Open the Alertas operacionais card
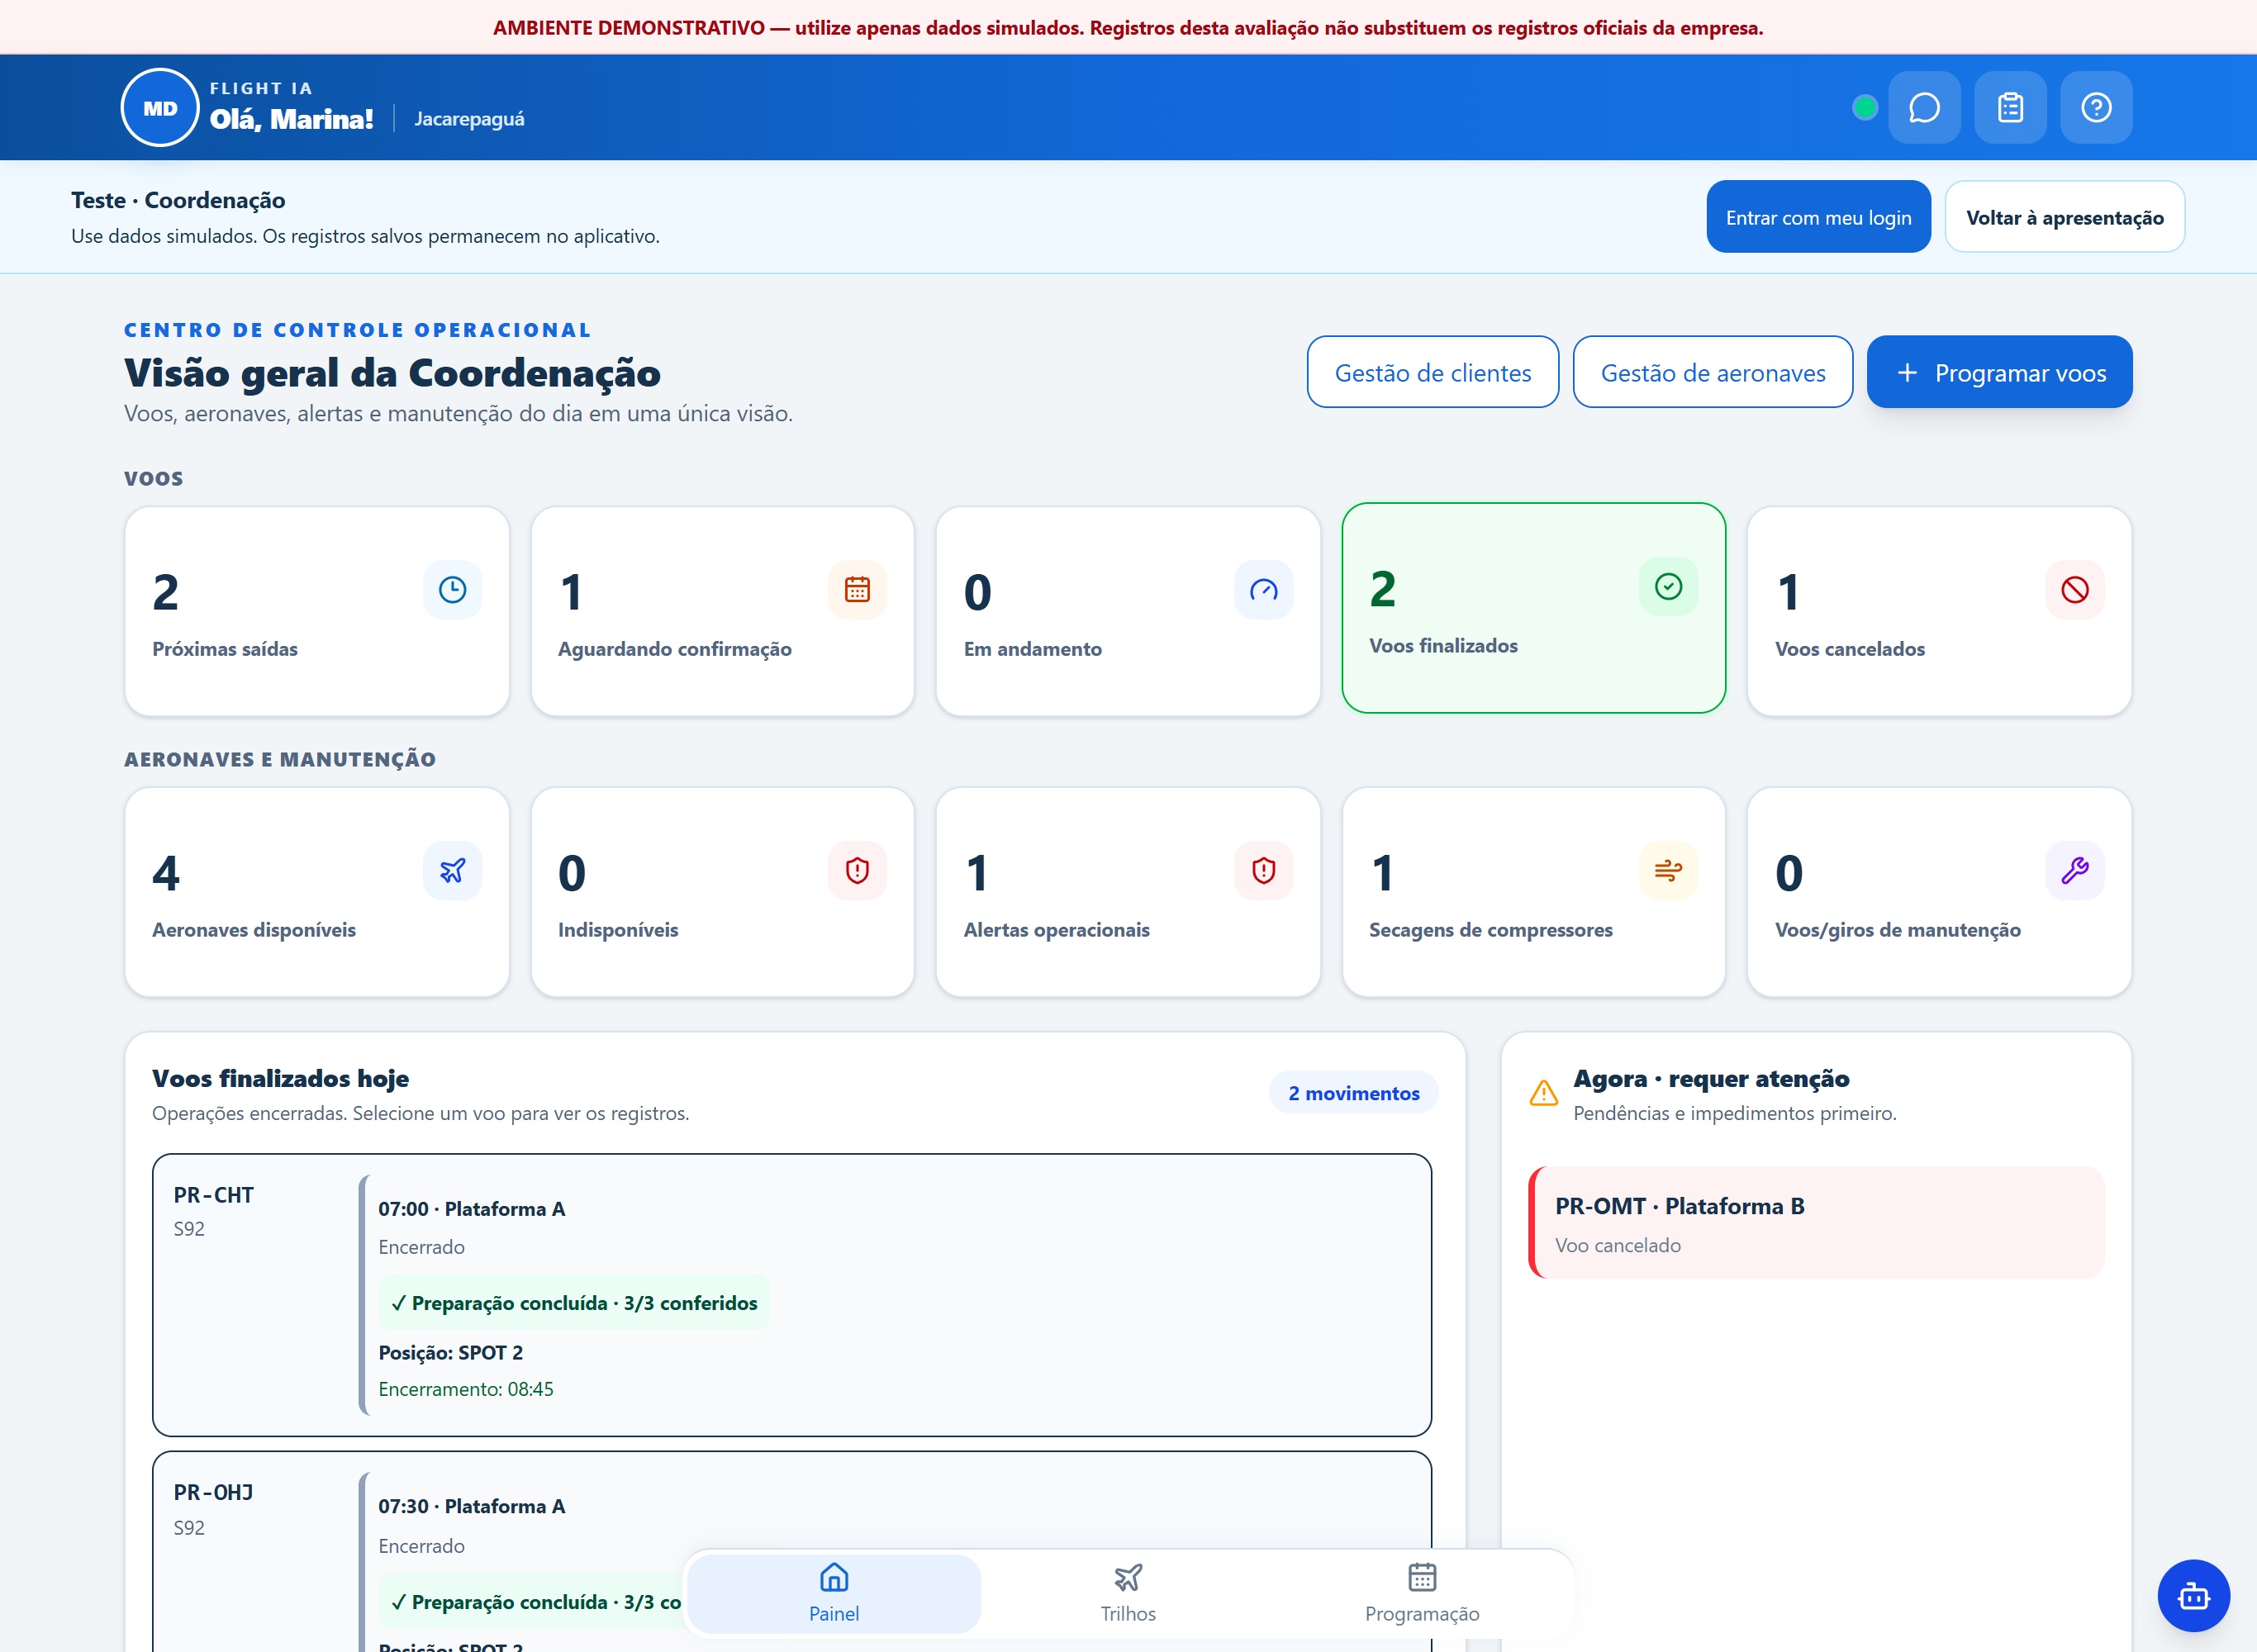Screen dimensions: 2257x1652 pos(1128,892)
